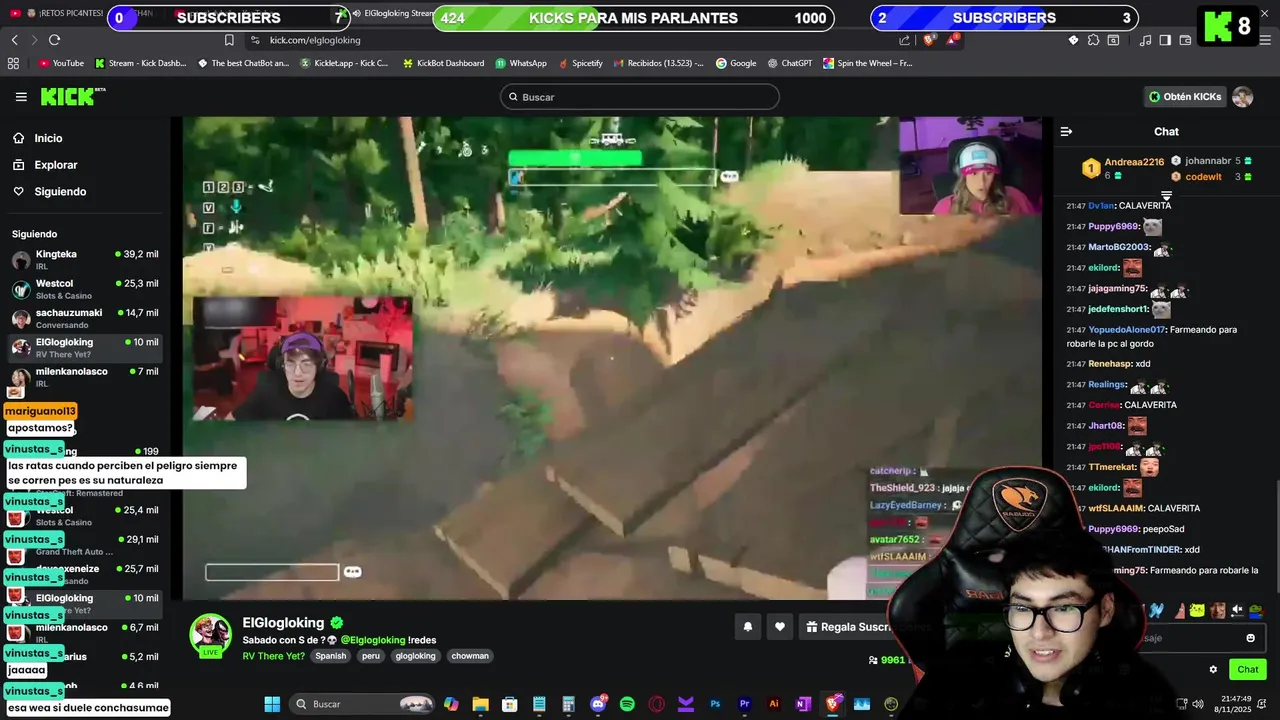This screenshot has height=720, width=1280.
Task: Click the codewlt leaderboard entry
Action: pos(1212,177)
